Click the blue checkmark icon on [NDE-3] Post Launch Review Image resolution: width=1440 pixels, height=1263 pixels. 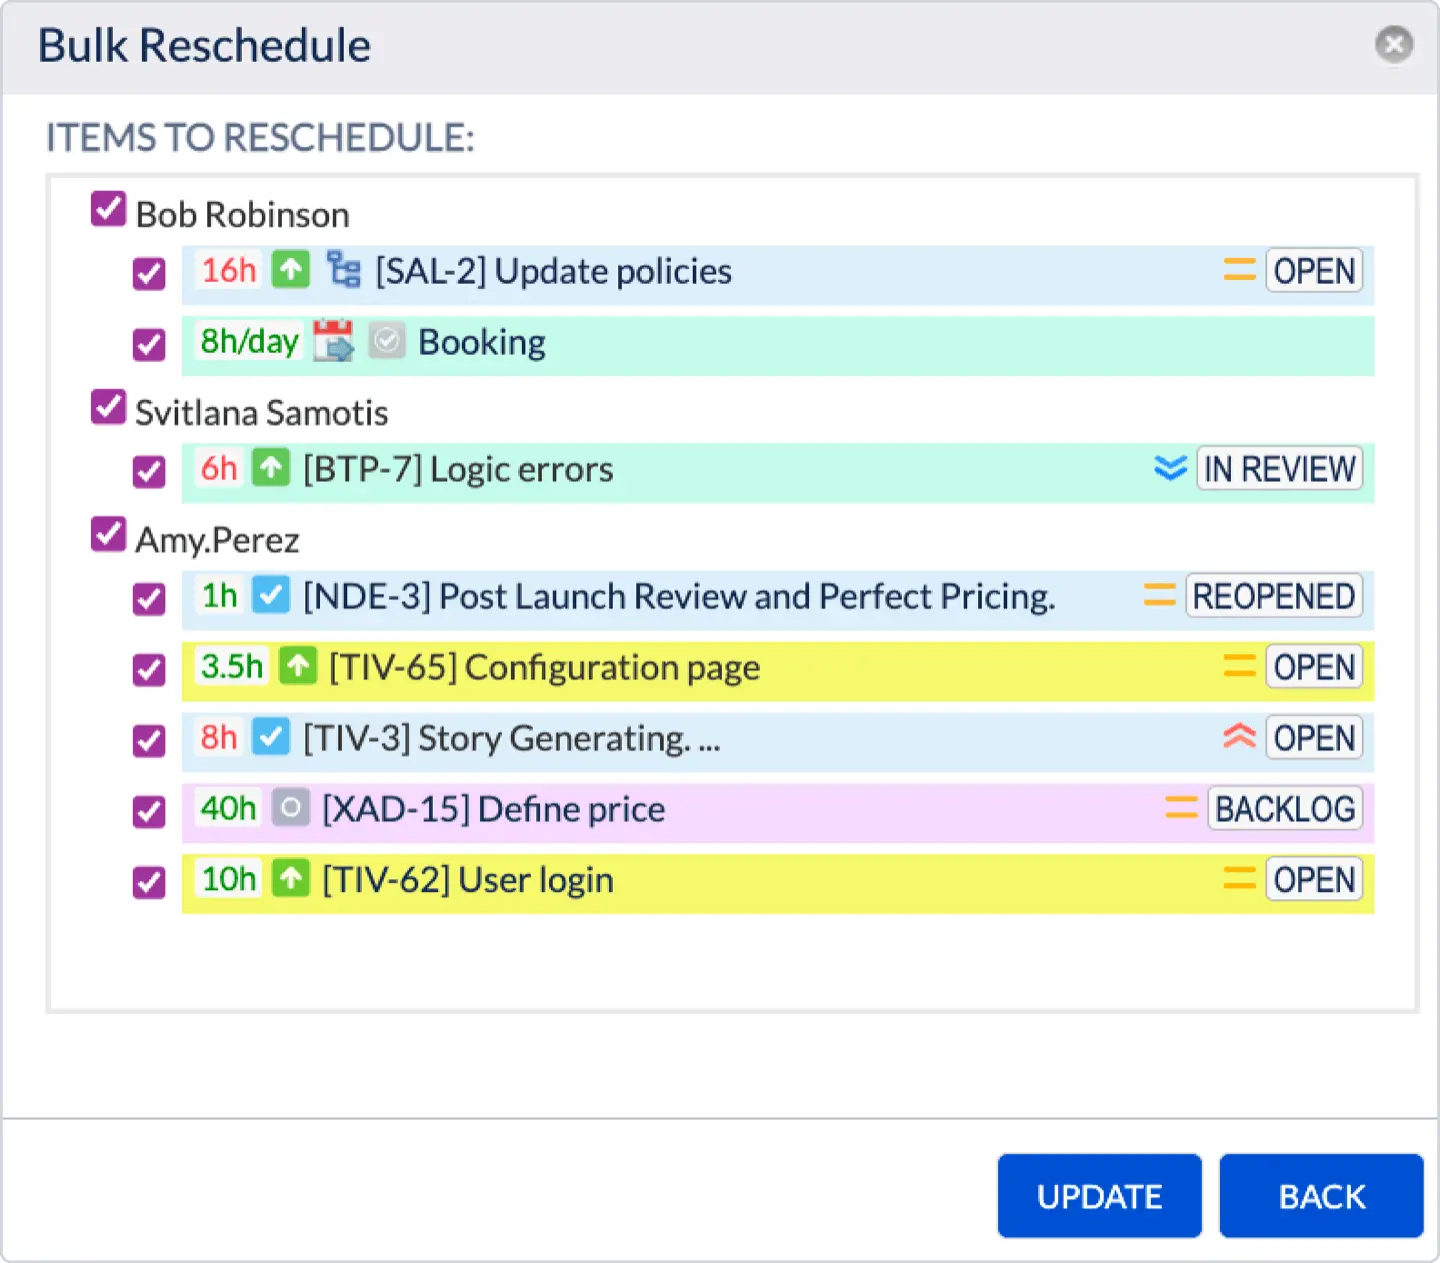point(270,595)
